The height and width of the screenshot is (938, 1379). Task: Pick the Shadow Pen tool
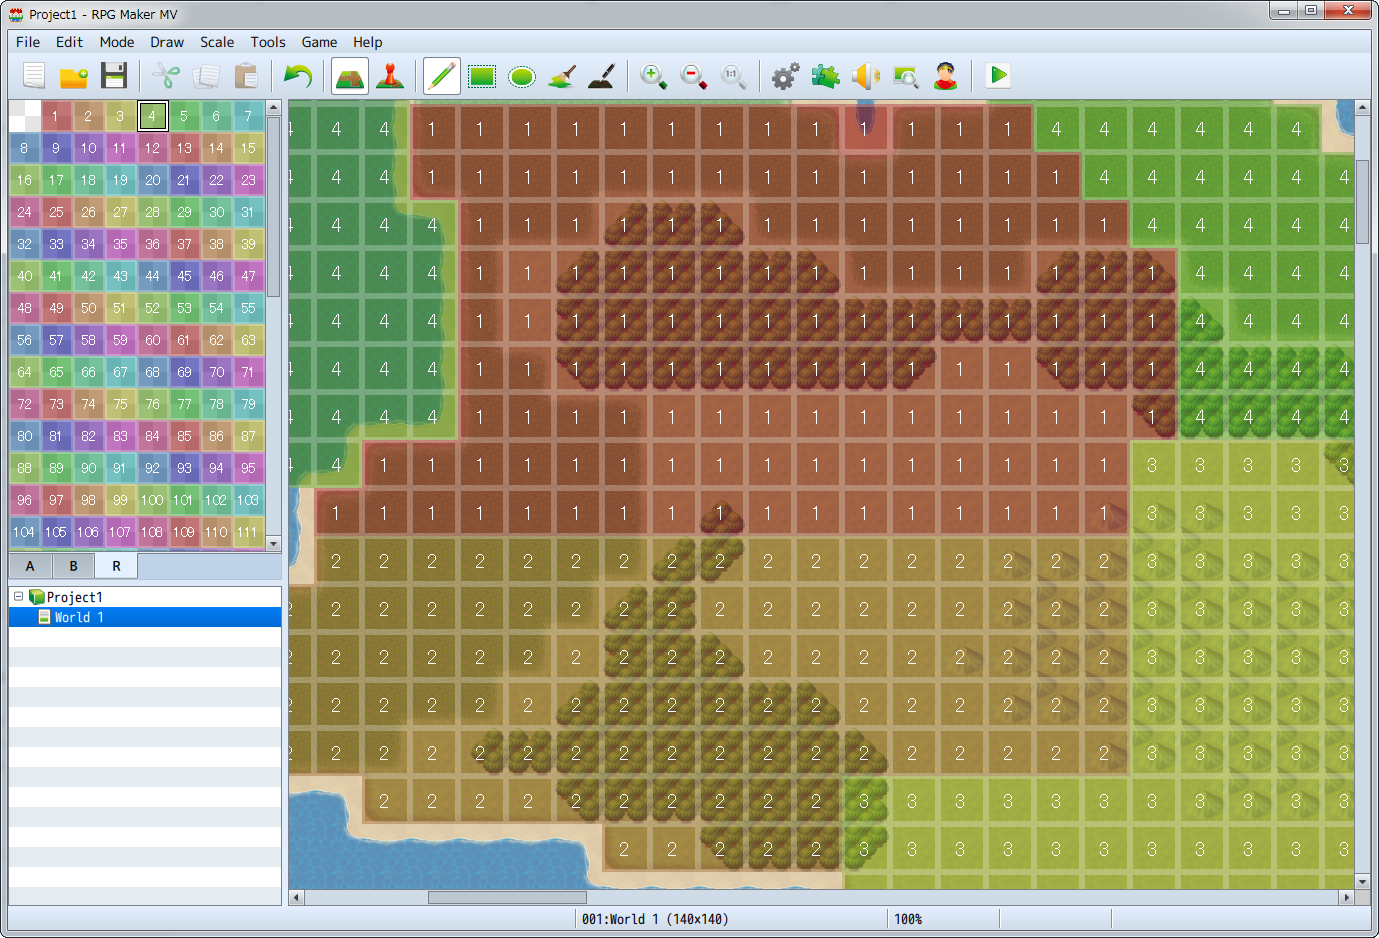602,76
